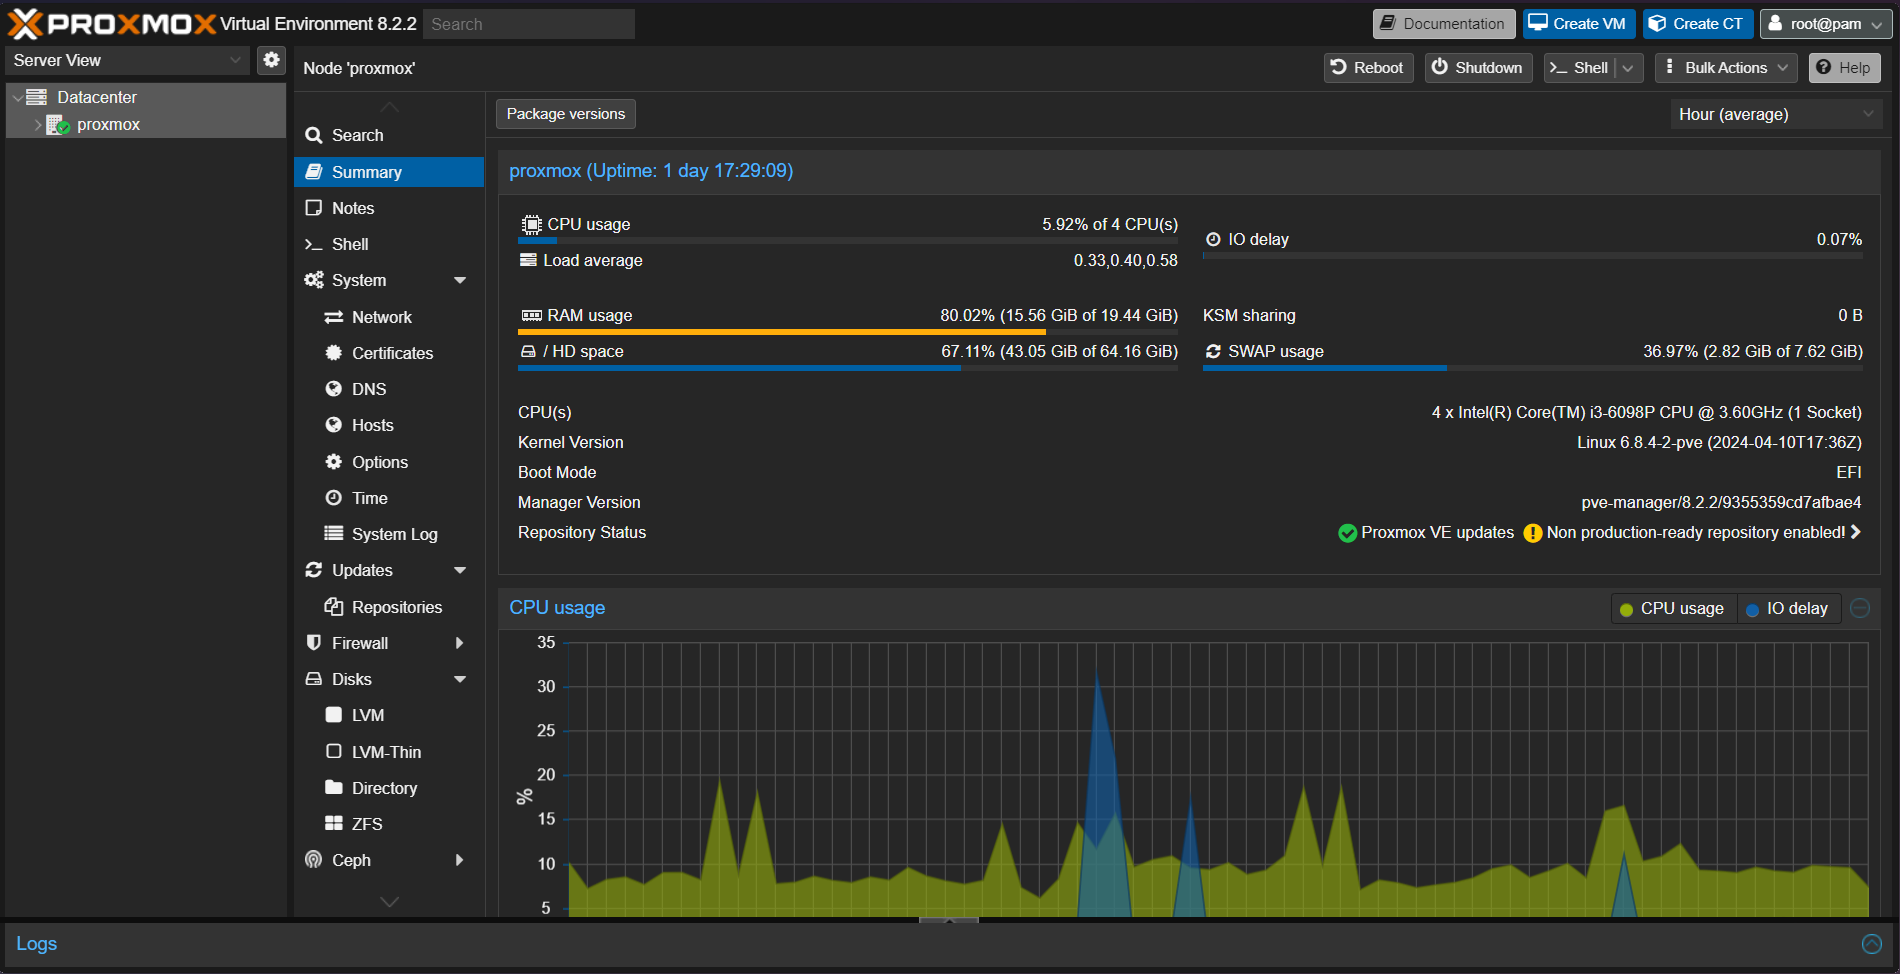1900x974 pixels.
Task: Open the Repositories page
Action: (389, 607)
